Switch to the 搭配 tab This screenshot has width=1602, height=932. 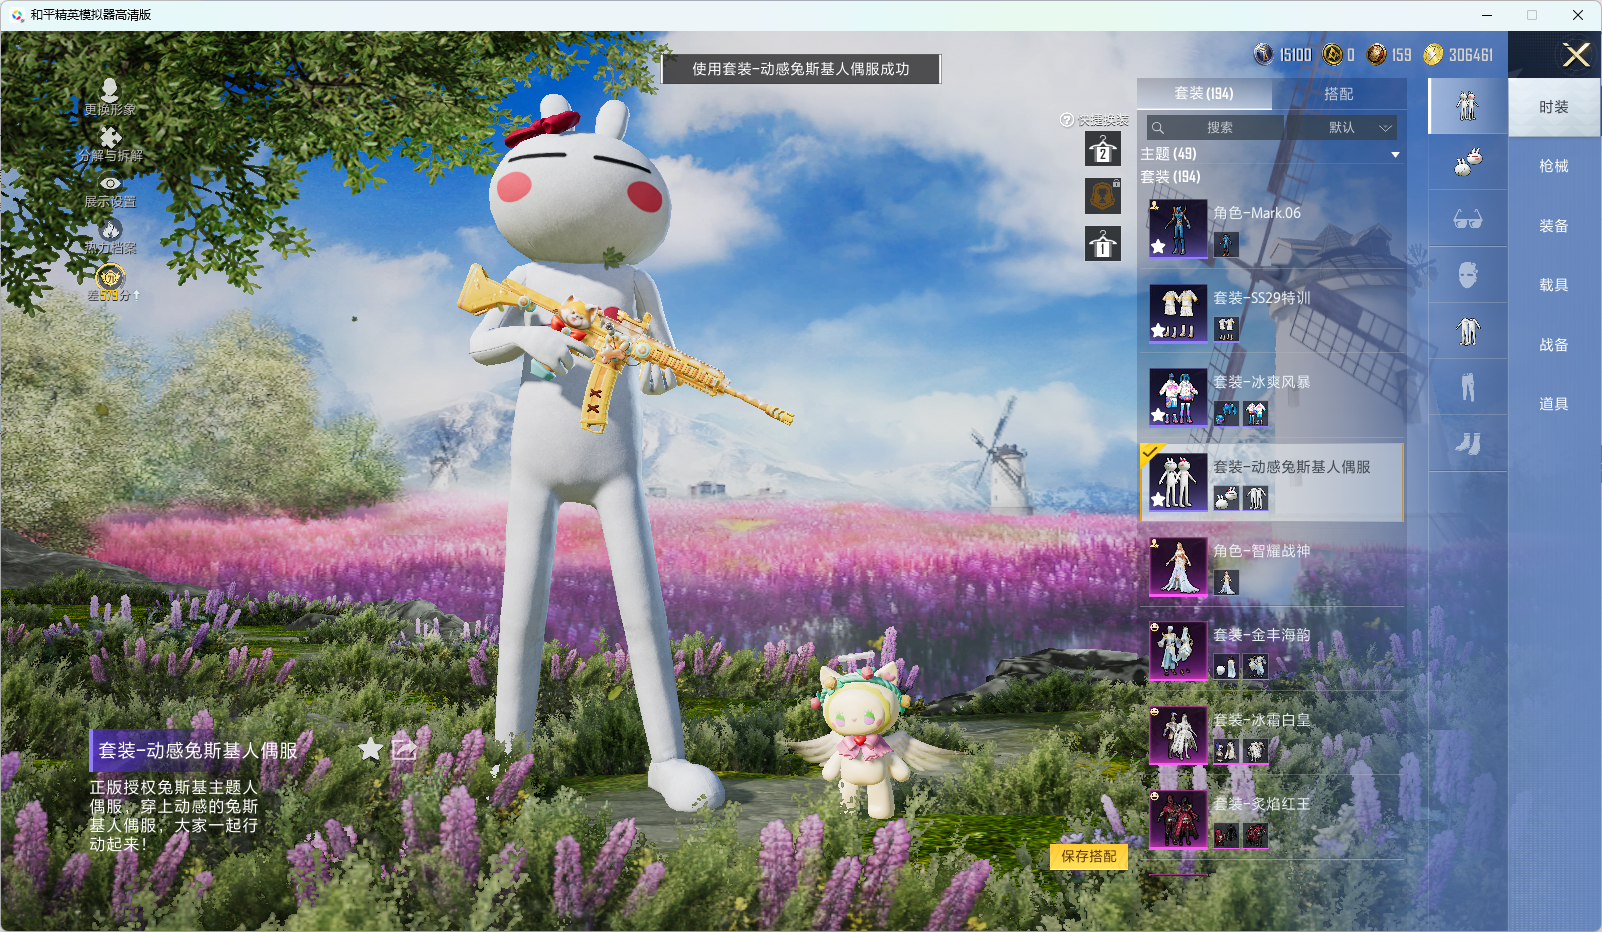pos(1339,94)
